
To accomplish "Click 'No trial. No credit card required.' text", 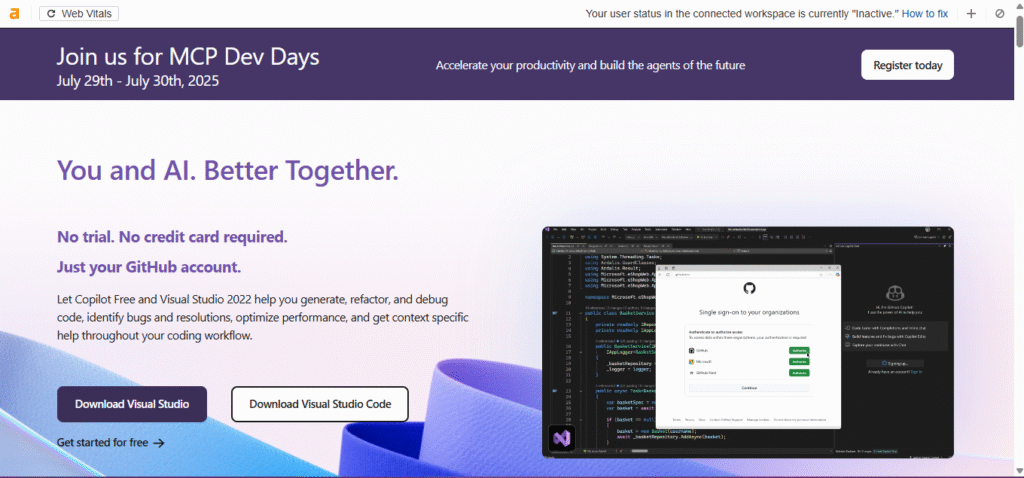I will coord(172,236).
